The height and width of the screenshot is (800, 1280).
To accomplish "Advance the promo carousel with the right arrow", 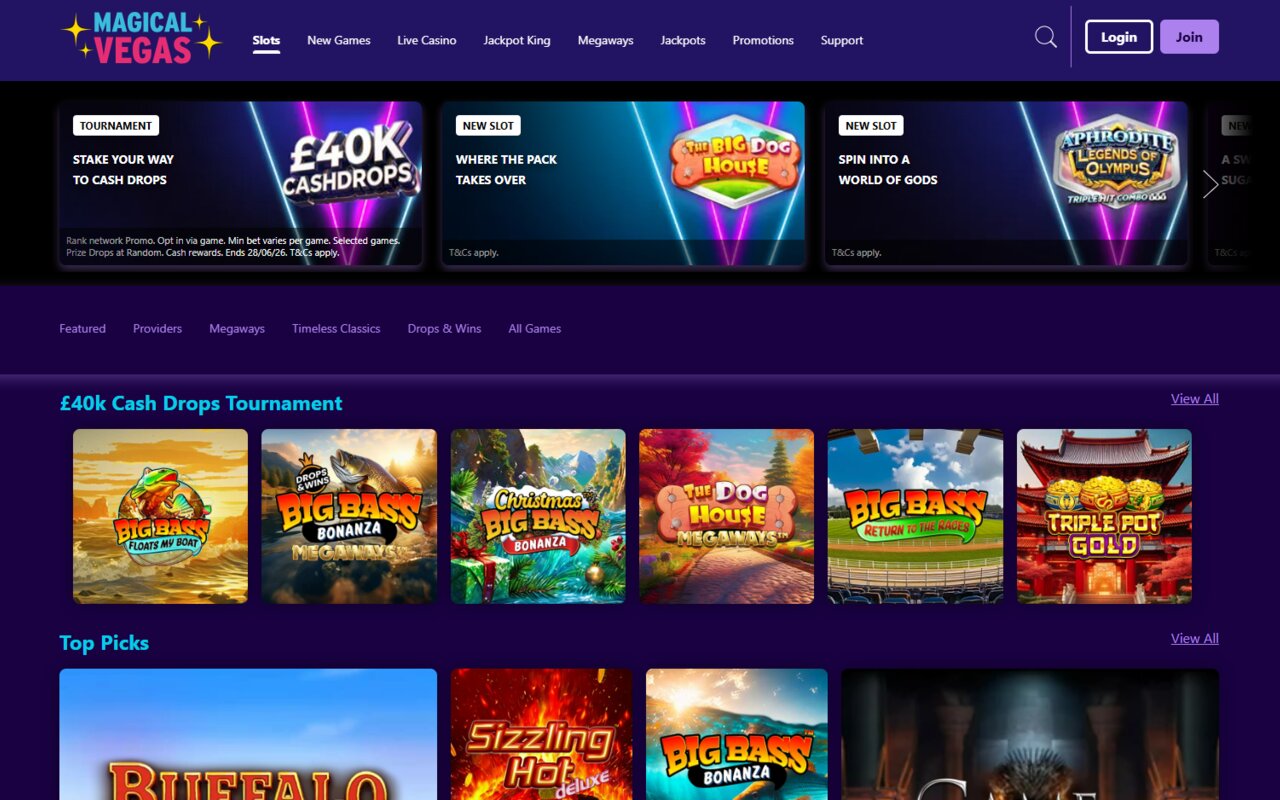I will (1210, 184).
